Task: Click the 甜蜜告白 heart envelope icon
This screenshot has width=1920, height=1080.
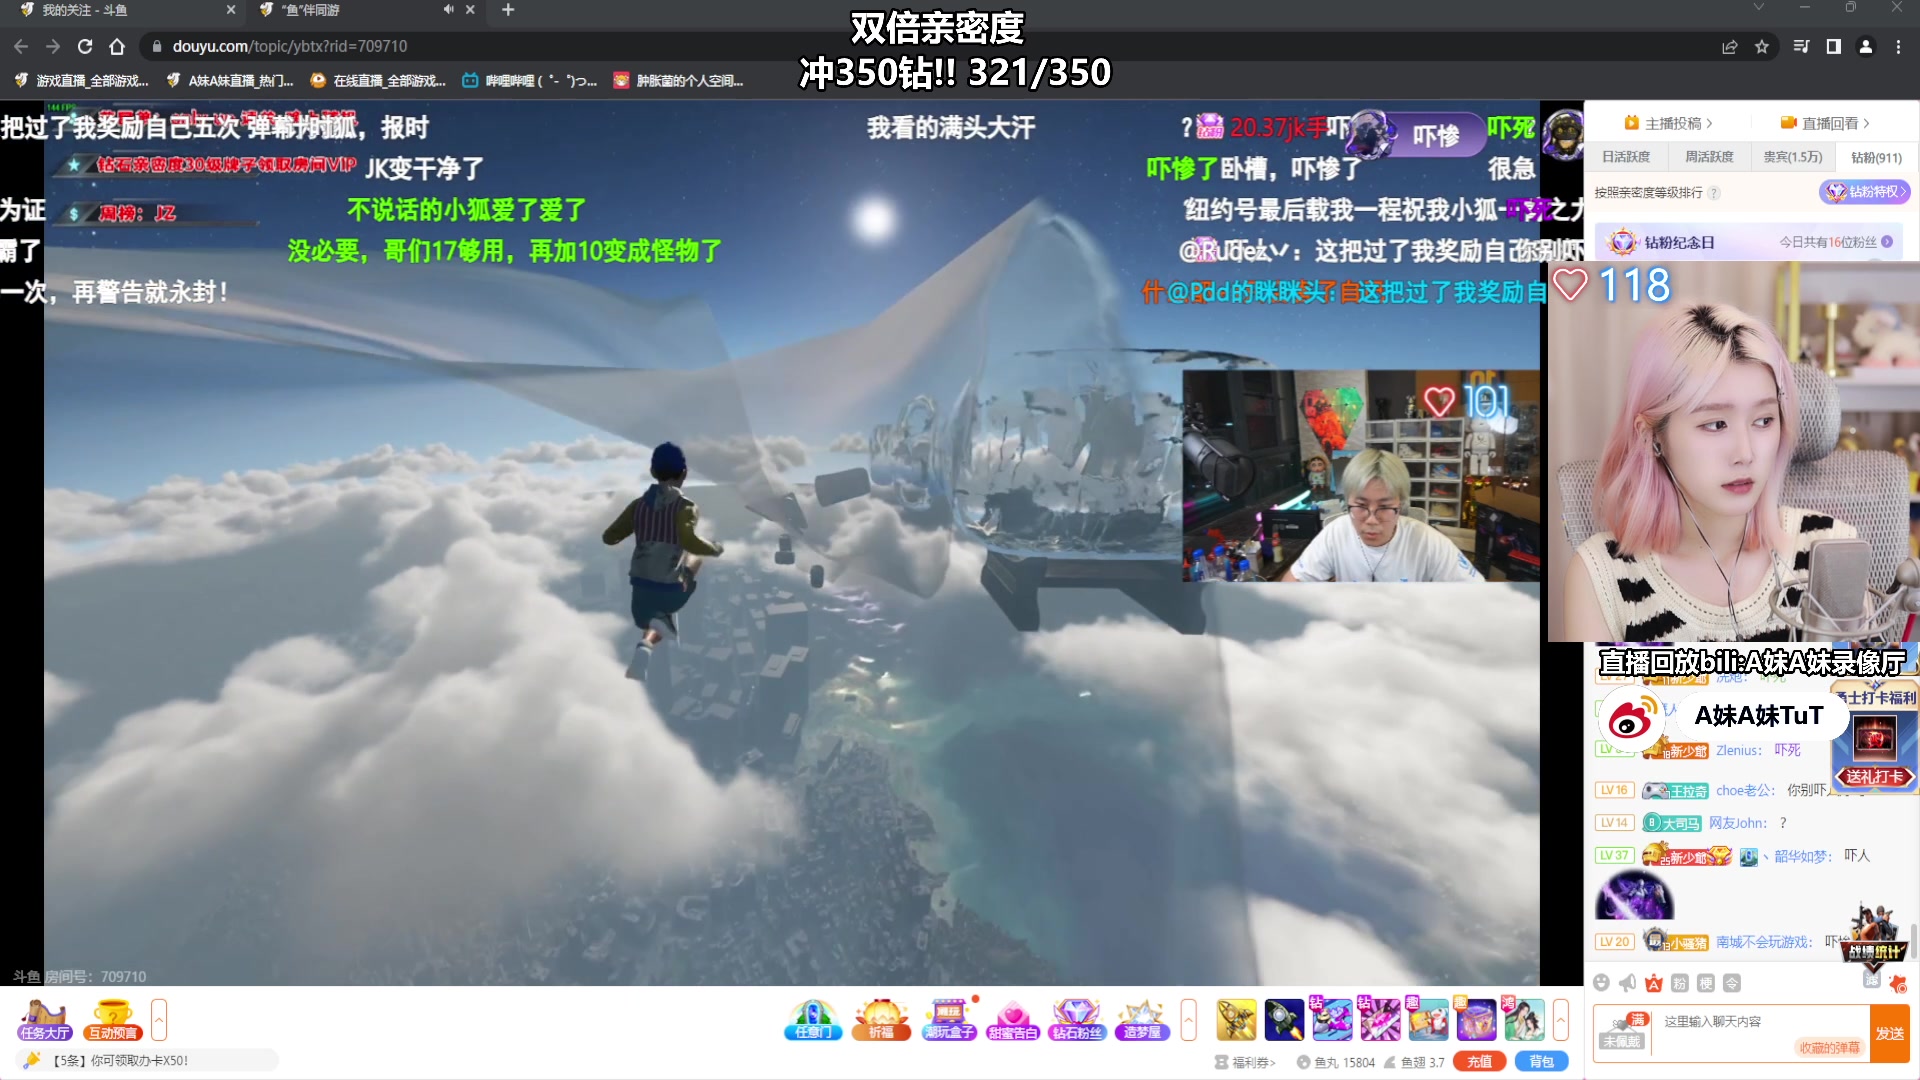Action: 1013,1020
